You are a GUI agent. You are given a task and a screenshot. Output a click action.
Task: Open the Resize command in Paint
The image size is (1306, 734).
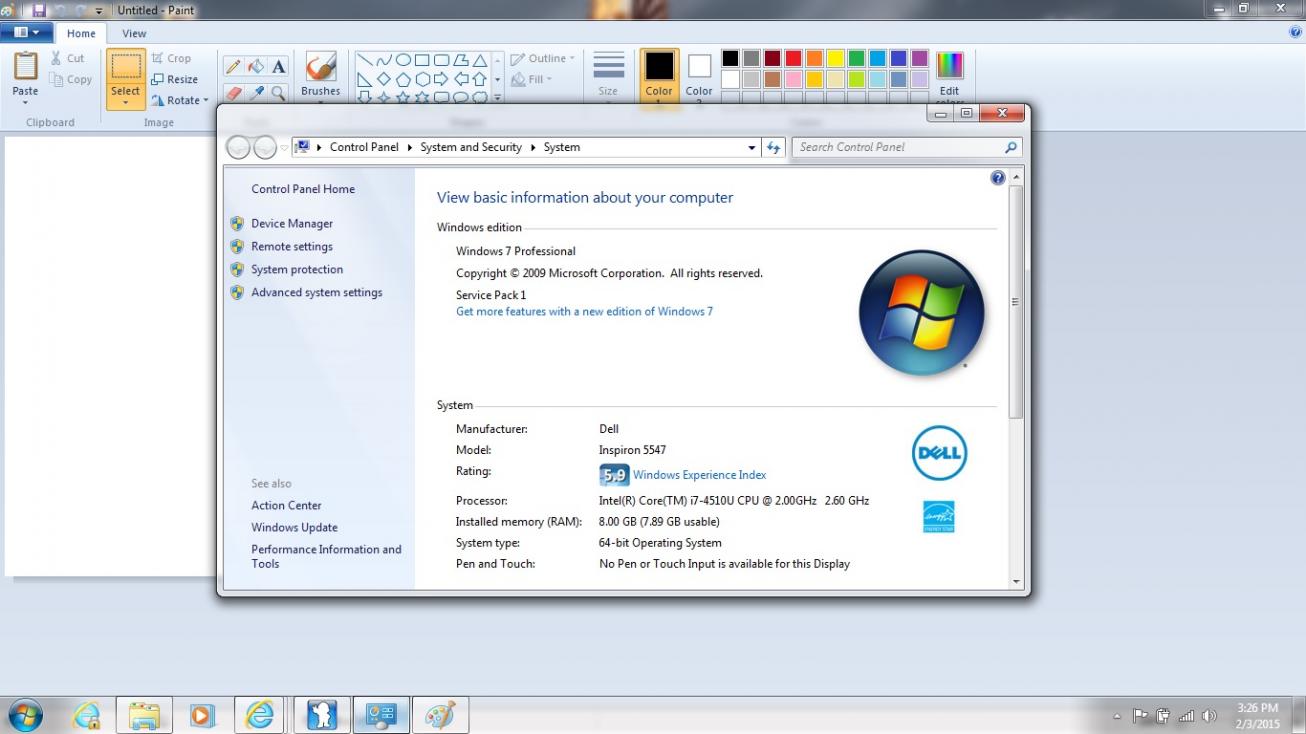tap(174, 79)
